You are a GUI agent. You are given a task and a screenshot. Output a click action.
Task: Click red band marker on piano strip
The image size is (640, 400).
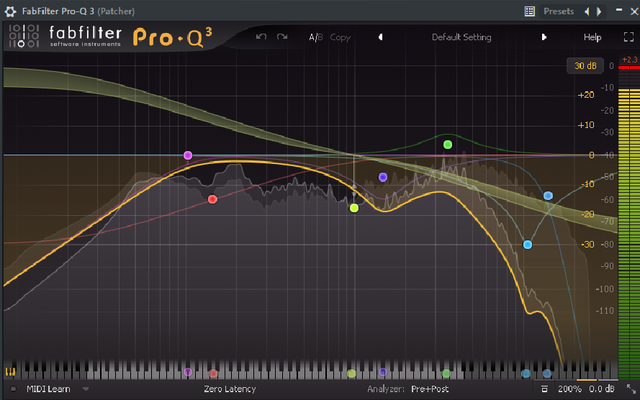tap(213, 373)
